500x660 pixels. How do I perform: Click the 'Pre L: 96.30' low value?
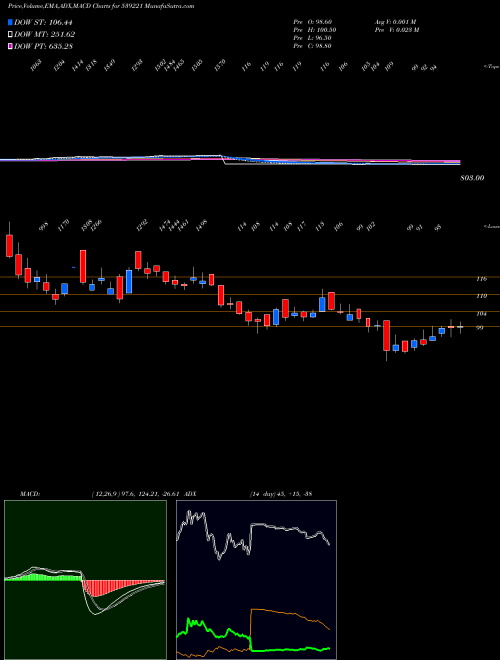313,38
